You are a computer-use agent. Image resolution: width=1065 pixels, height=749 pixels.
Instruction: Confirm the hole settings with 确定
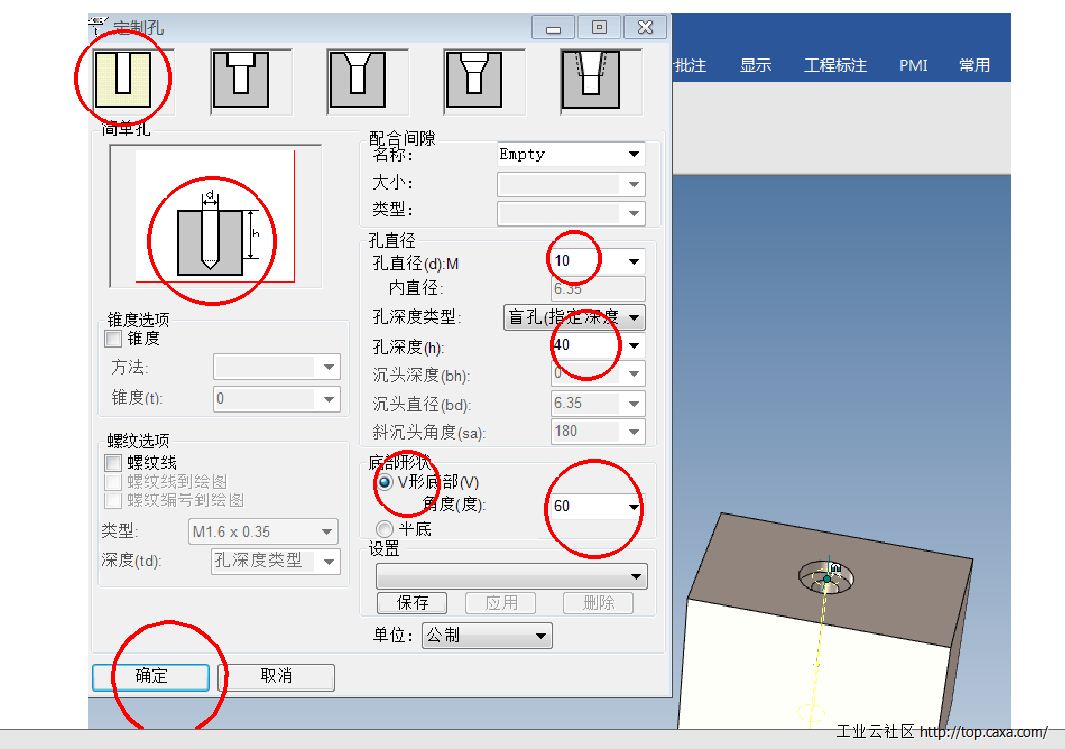150,677
